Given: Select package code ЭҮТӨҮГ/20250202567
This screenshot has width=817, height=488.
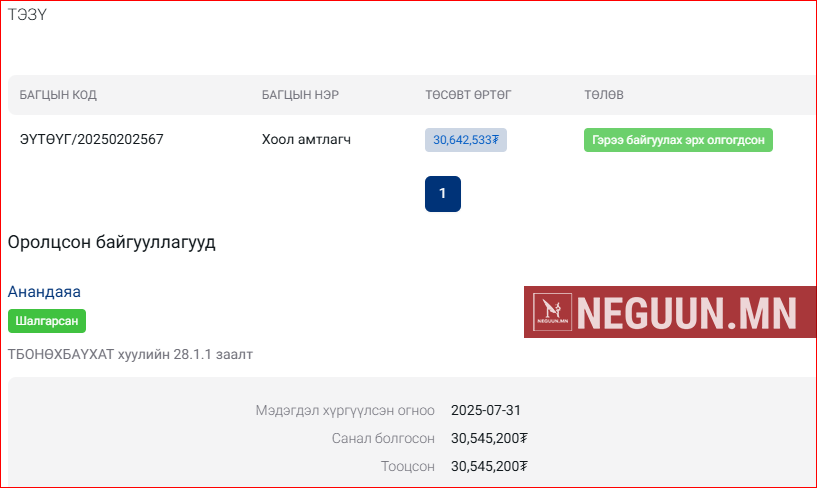Looking at the screenshot, I should tap(91, 140).
